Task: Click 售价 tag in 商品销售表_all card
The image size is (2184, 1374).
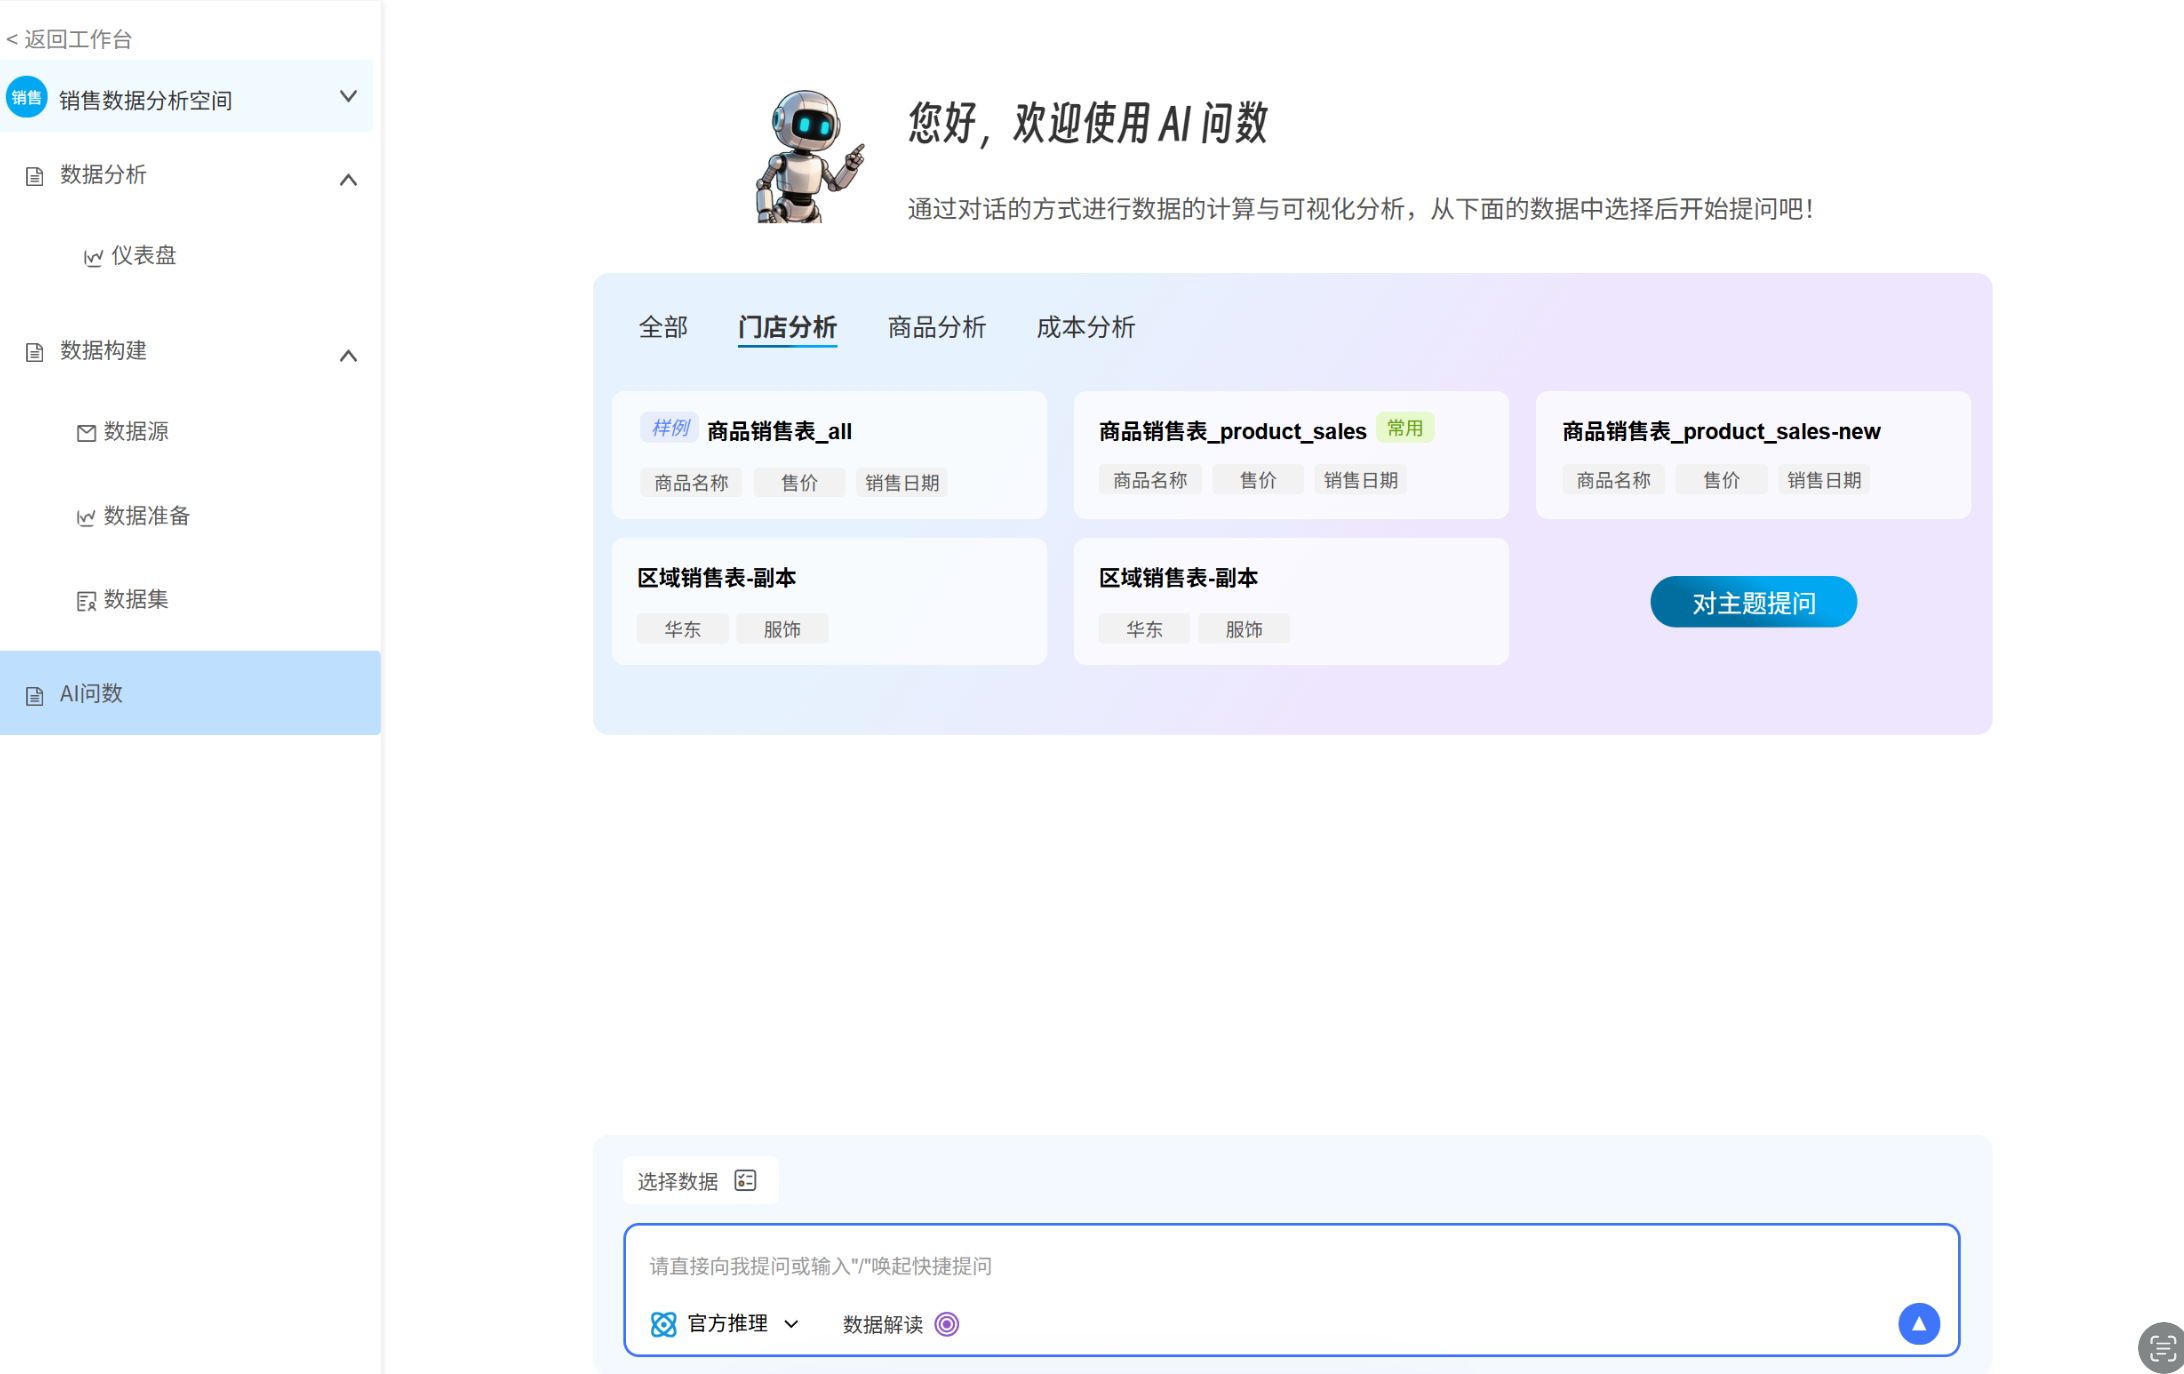Action: 799,483
